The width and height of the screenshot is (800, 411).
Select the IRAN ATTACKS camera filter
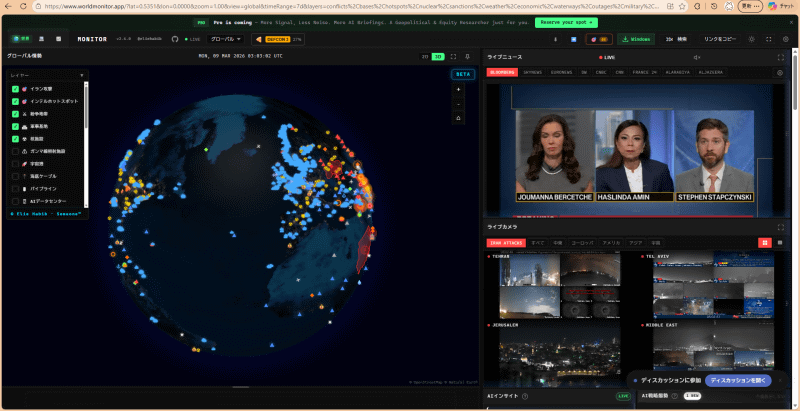tap(505, 243)
